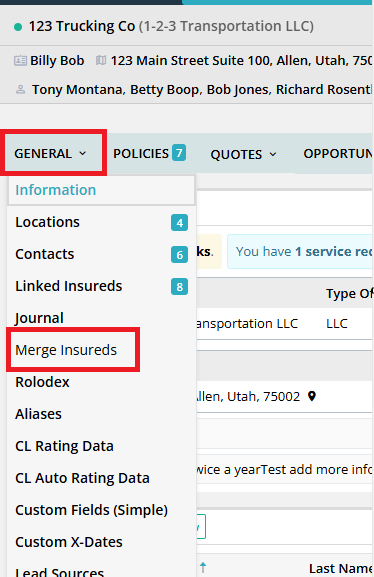Viewport: 374px width, 577px height.
Task: Select Merge Insureds from the menu
Action: tap(66, 350)
